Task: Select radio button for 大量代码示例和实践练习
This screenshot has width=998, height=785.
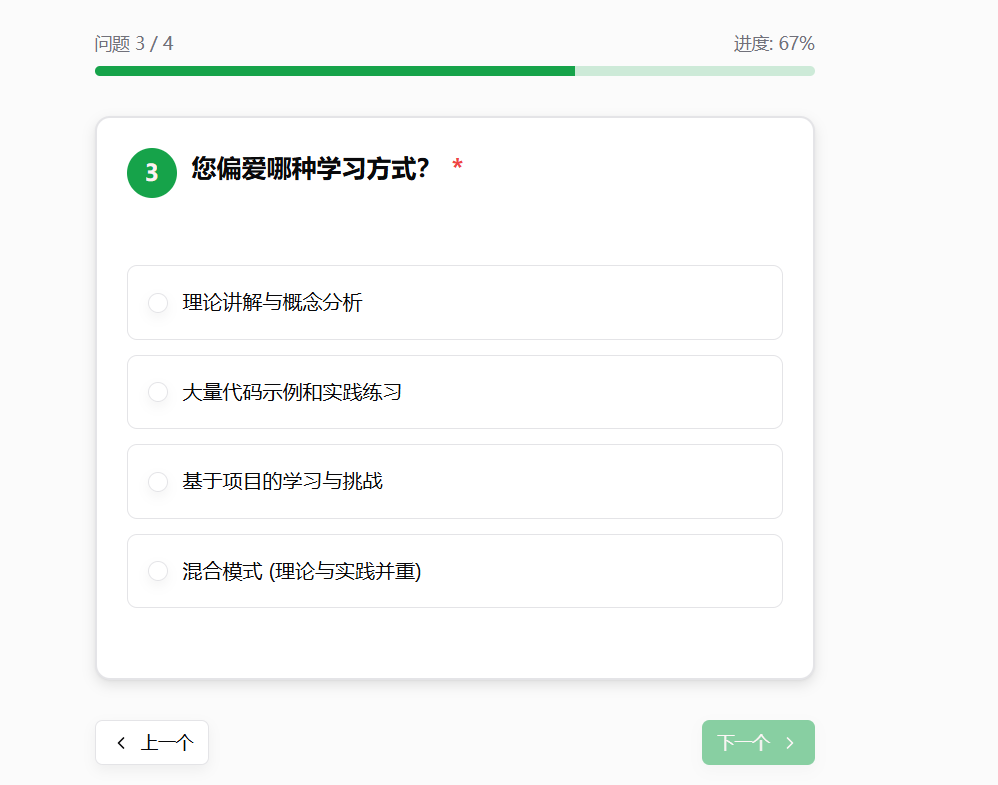Action: pos(158,392)
